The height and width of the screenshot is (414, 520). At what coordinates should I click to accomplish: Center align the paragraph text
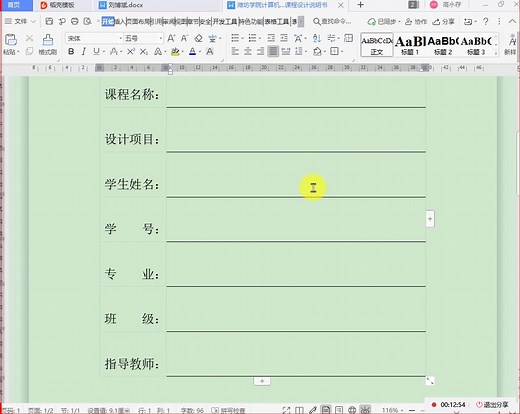pyautogui.click(x=248, y=51)
